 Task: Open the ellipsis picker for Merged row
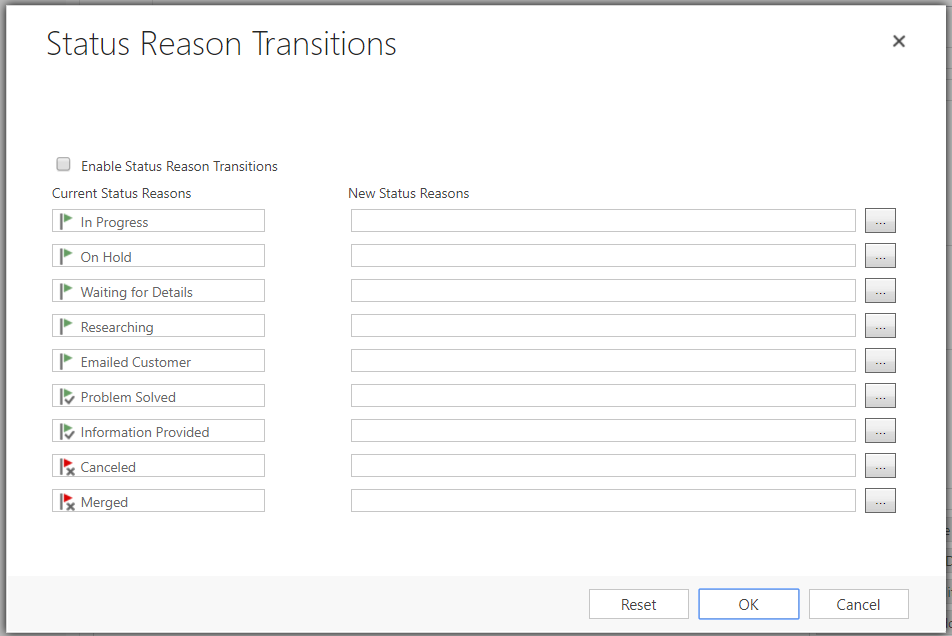[879, 501]
